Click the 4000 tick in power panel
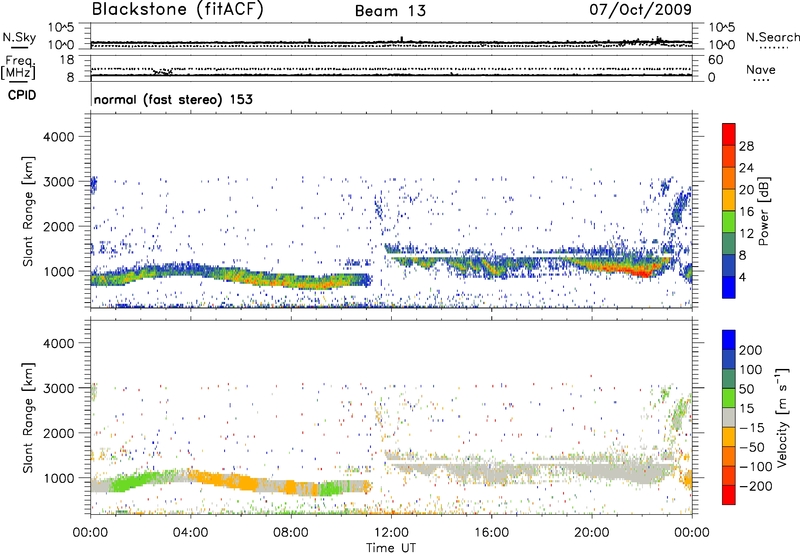Screen dimensions: 800x554 (58, 137)
